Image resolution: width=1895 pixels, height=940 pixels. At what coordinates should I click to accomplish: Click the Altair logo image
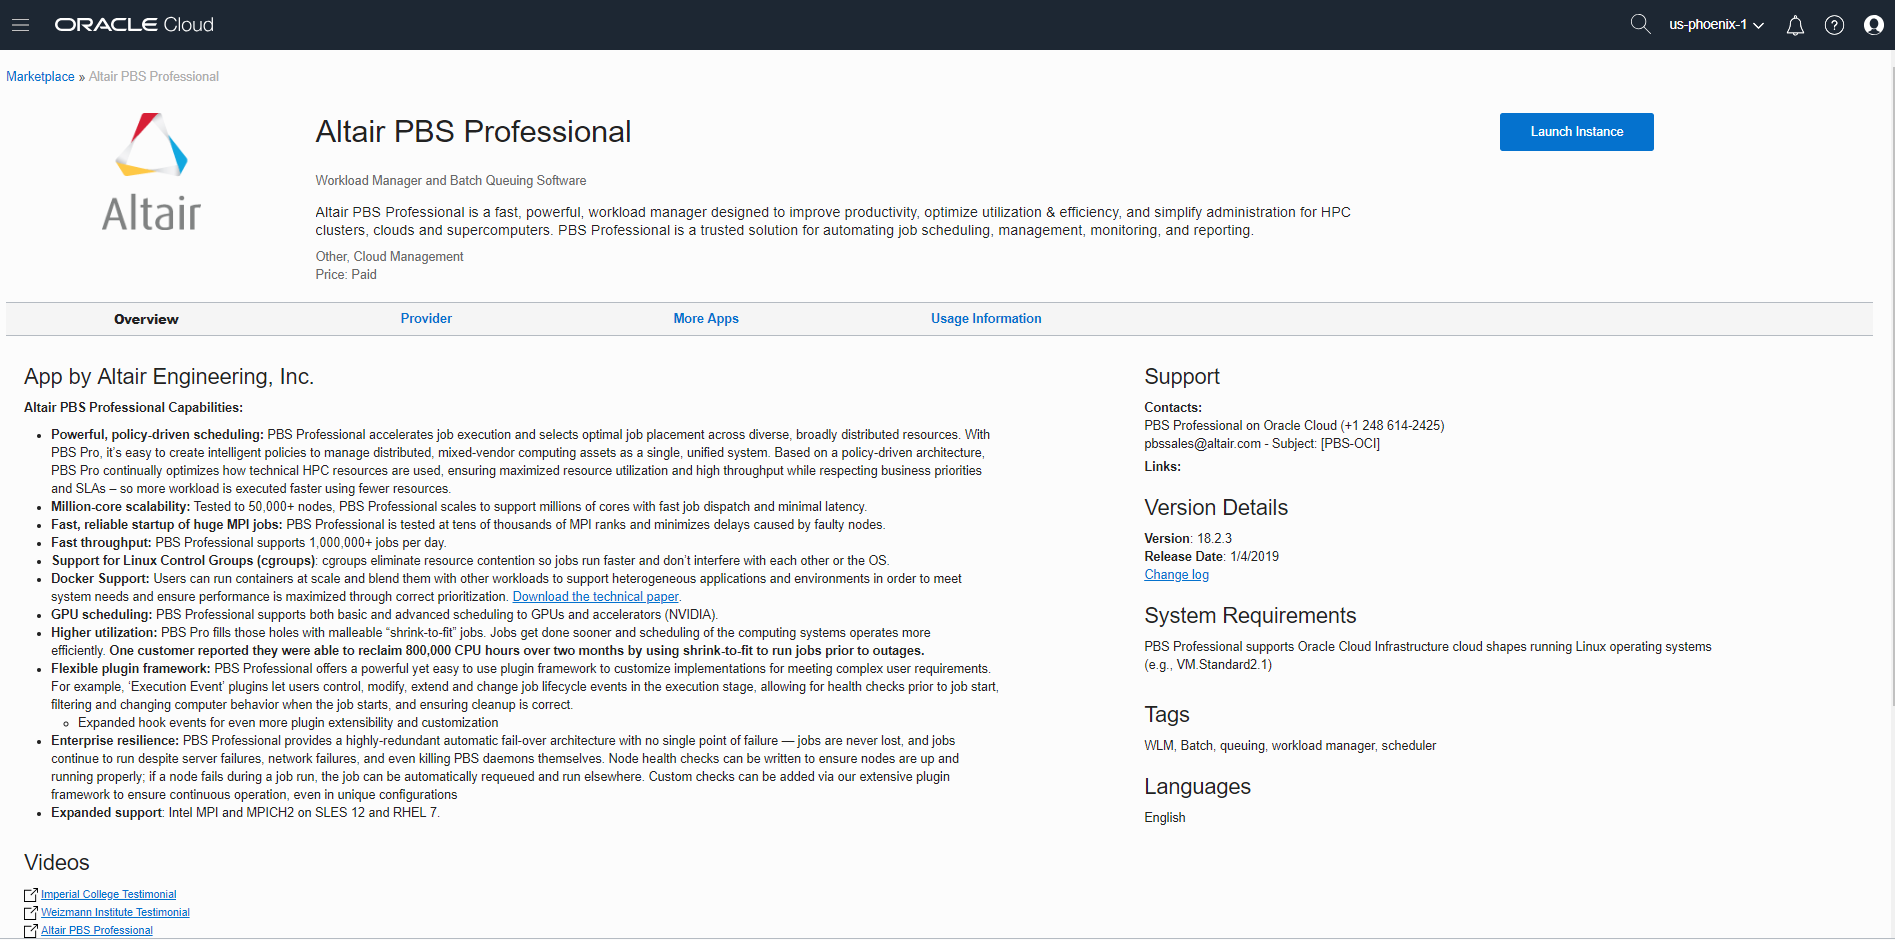tap(152, 172)
